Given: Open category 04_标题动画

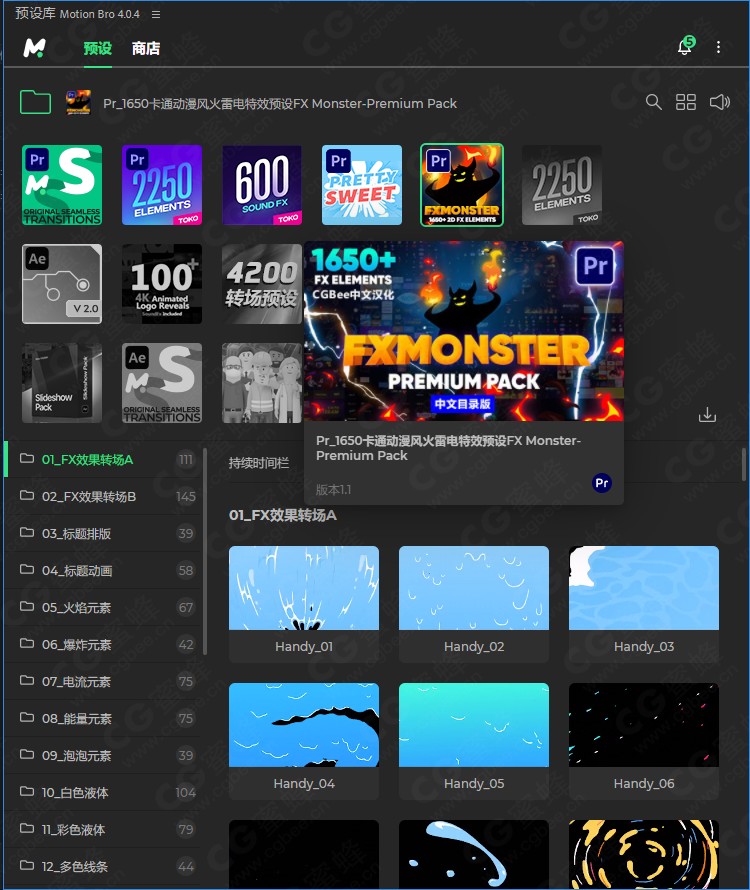Looking at the screenshot, I should (x=103, y=570).
